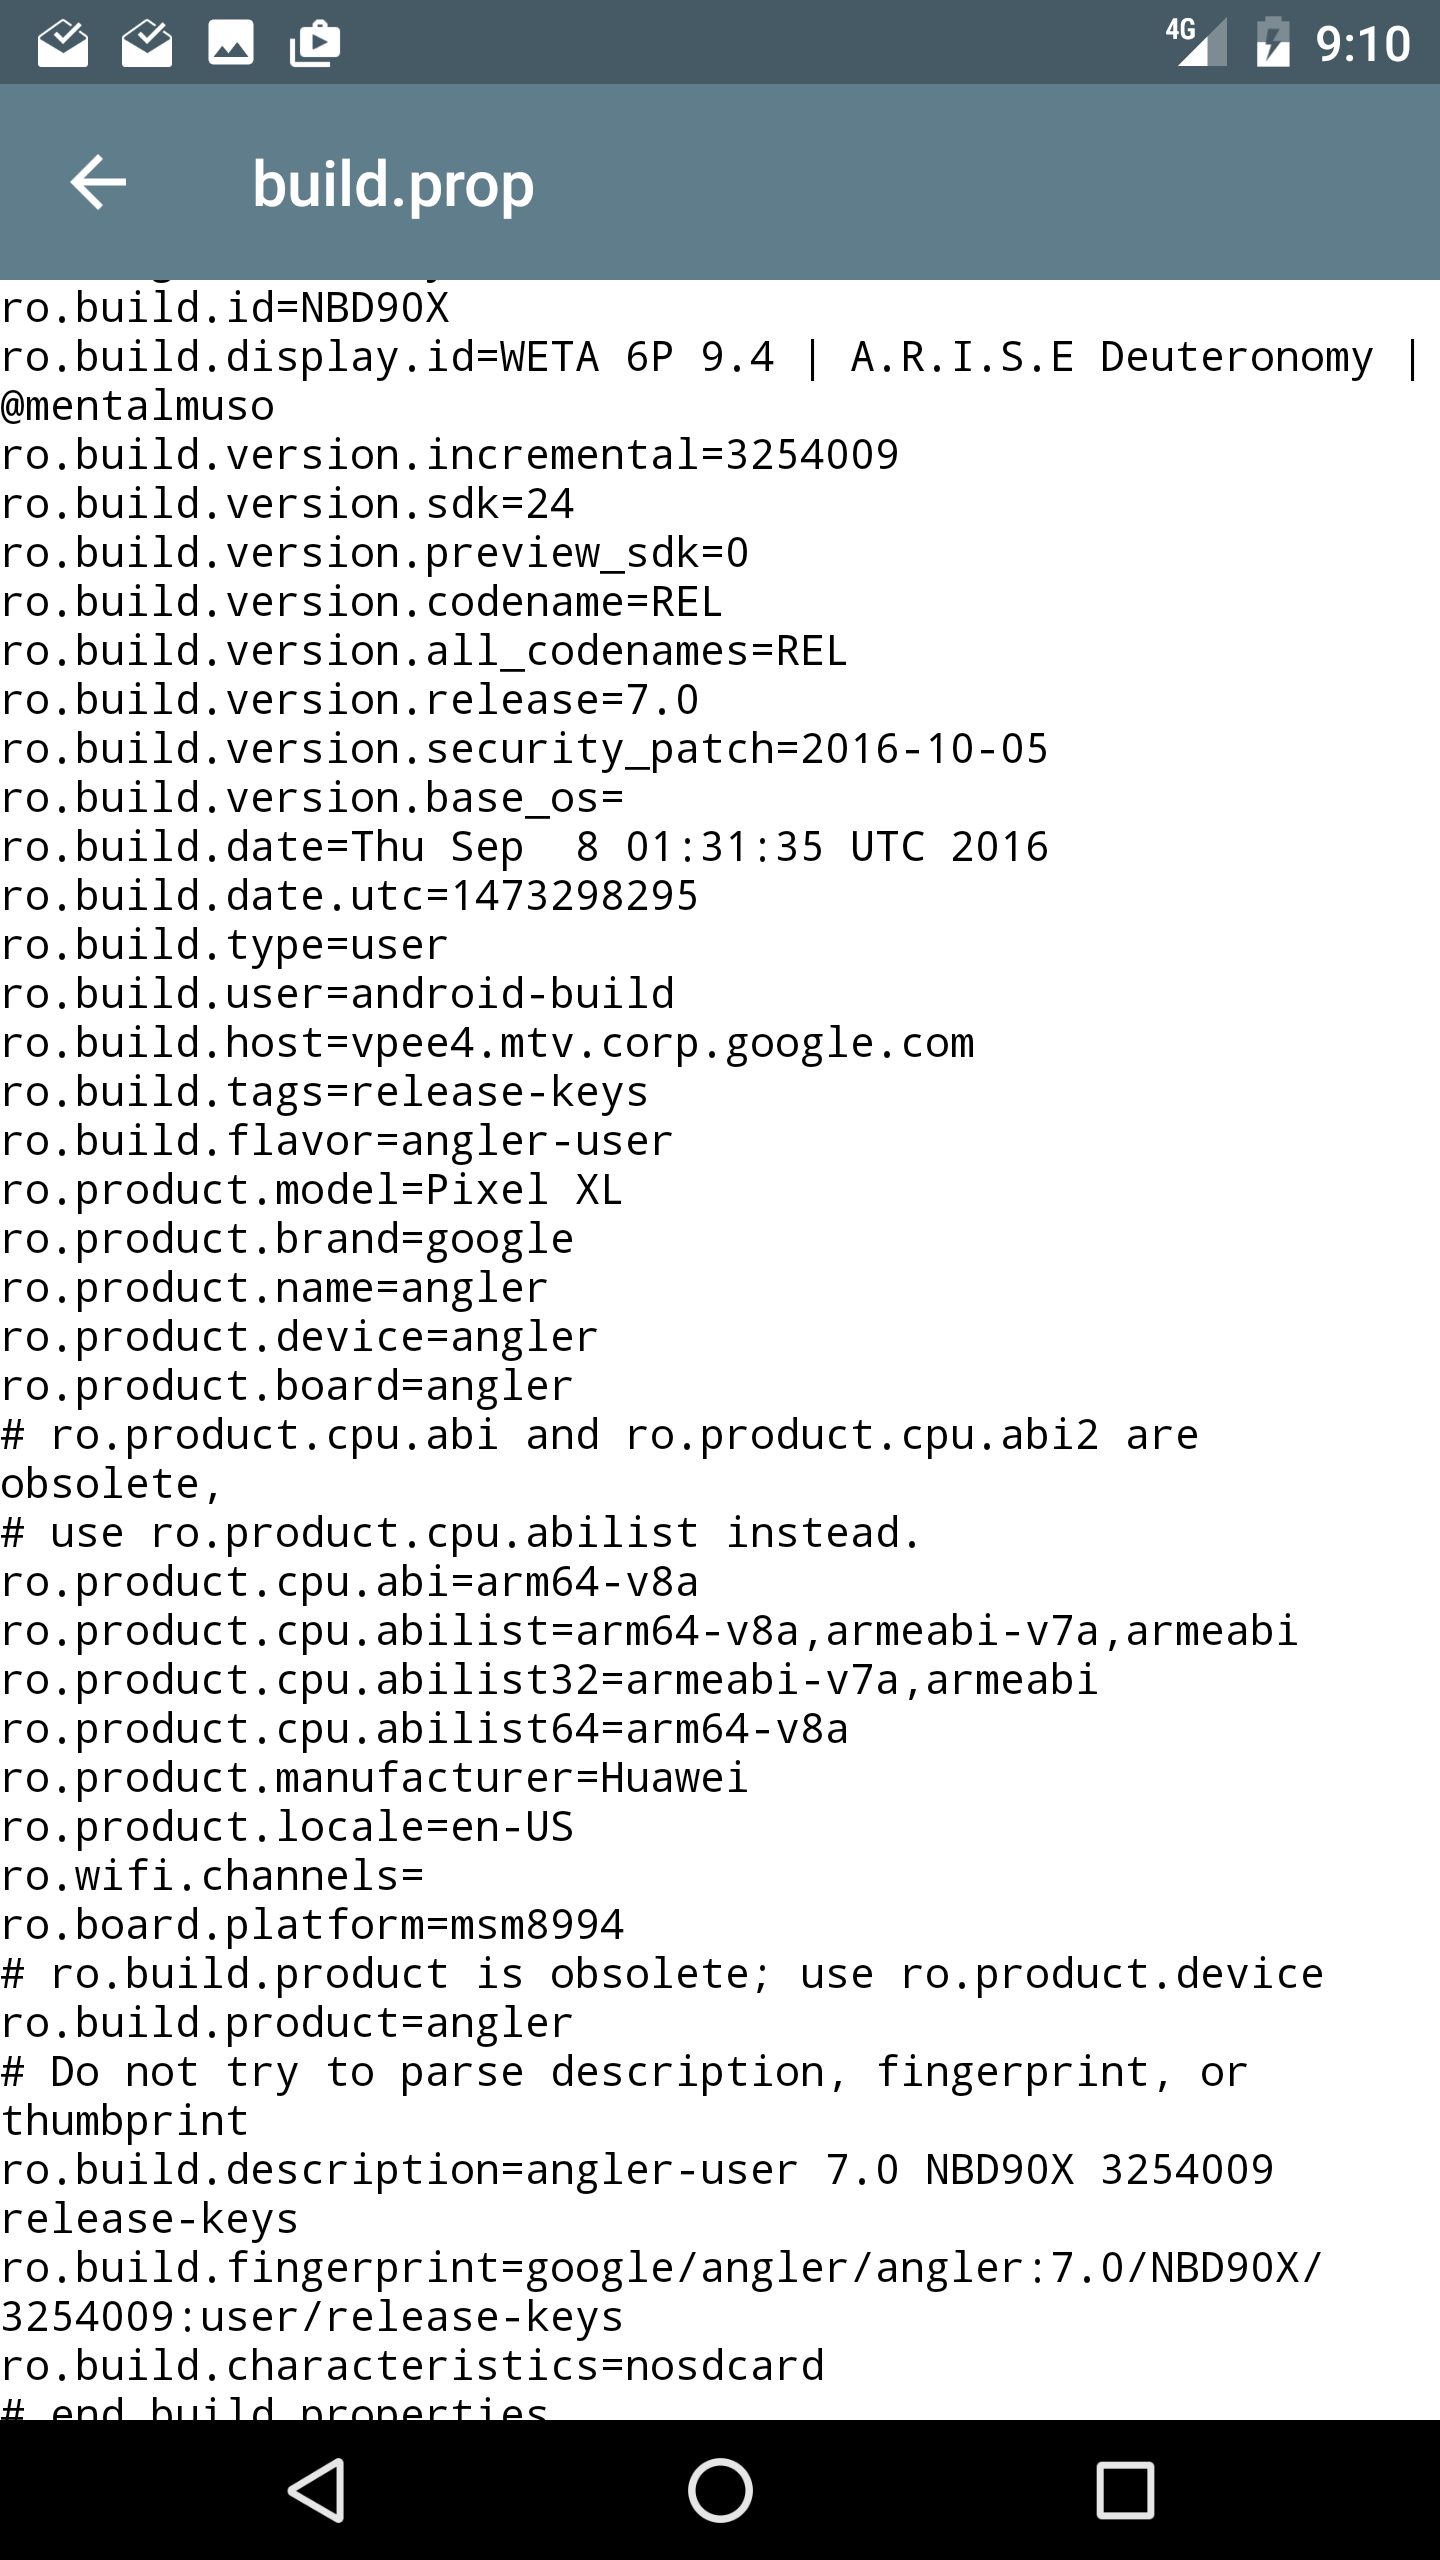Viewport: 1440px width, 2560px height.
Task: Tap the ro.build.version.security_patch line
Action: tap(524, 749)
